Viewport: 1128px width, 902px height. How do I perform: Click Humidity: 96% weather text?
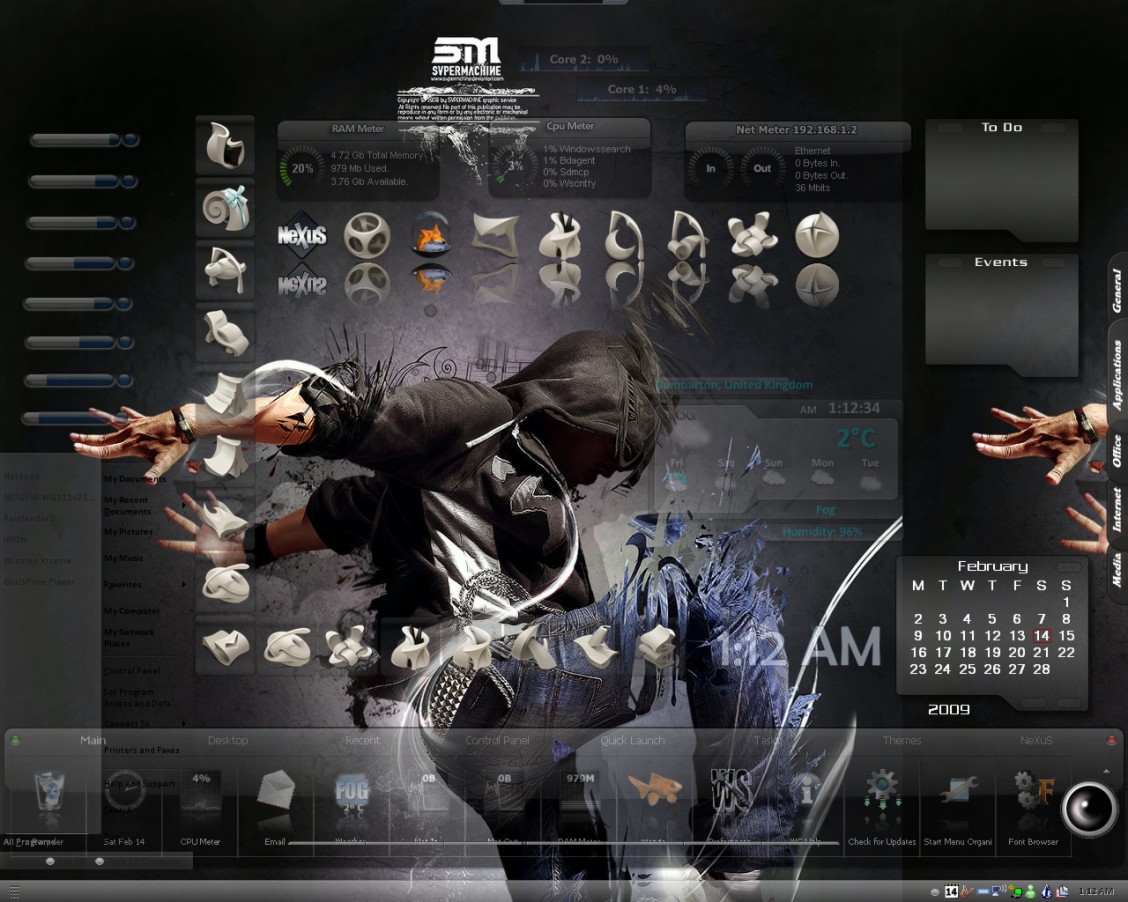click(x=822, y=532)
